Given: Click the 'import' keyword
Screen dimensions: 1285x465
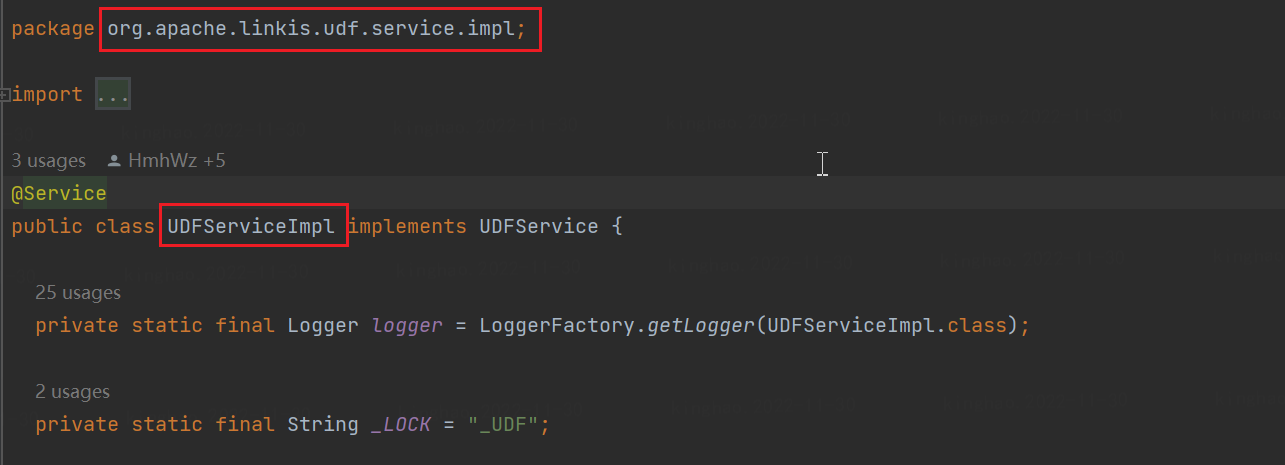Looking at the screenshot, I should (47, 95).
